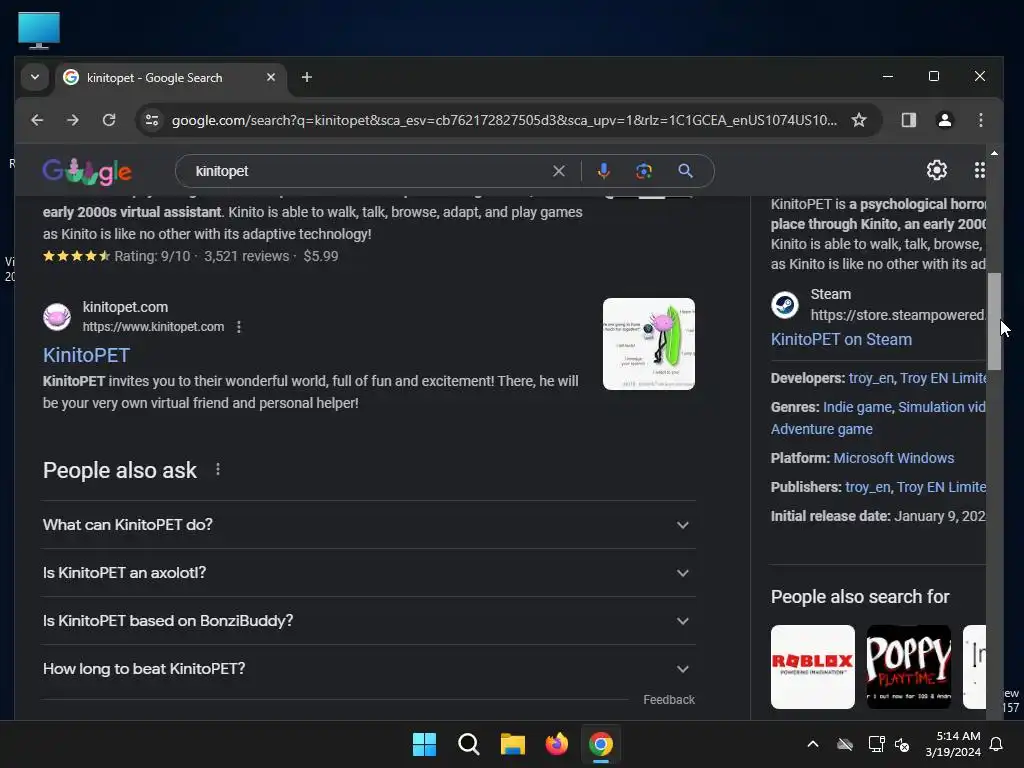Screen dimensions: 1024x768
Task: Open taskbar Search
Action: (x=468, y=744)
